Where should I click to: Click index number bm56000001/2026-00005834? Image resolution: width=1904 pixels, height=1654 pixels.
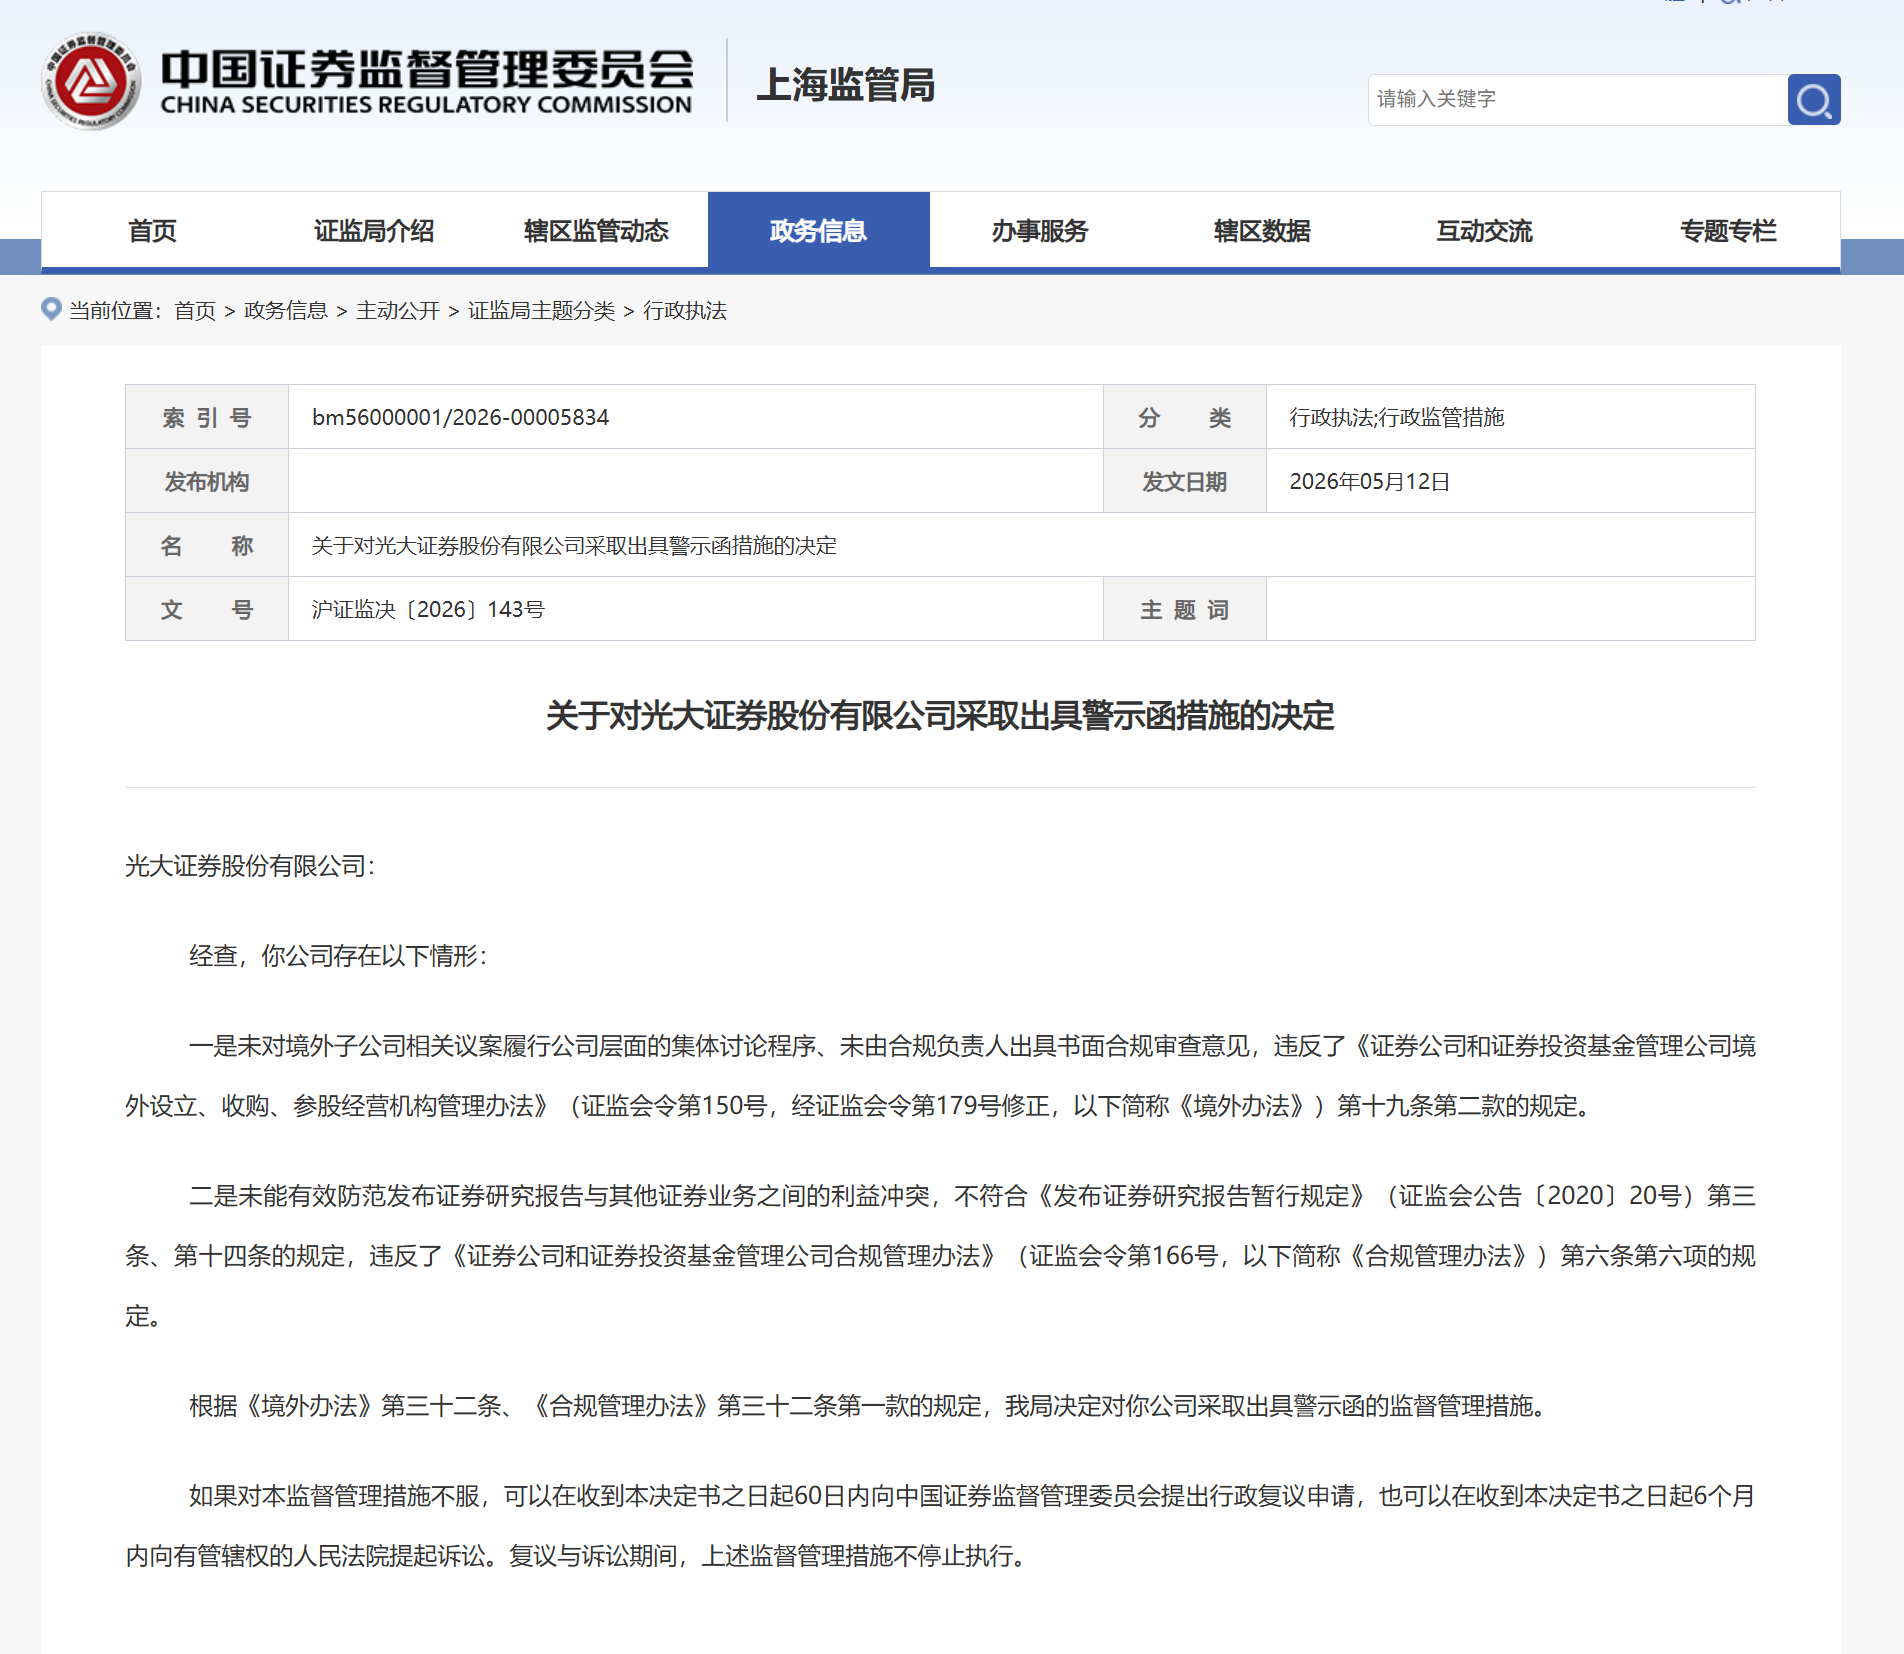[x=460, y=417]
